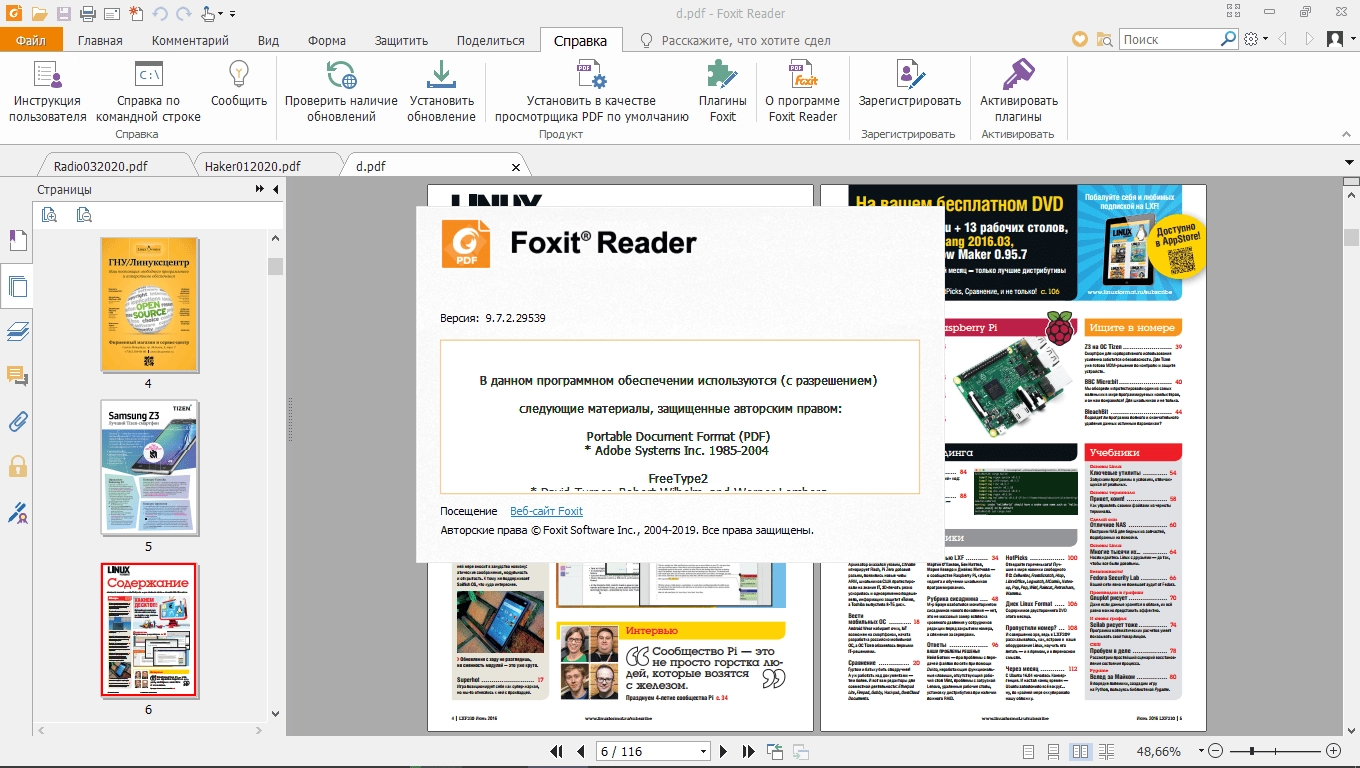The height and width of the screenshot is (768, 1360).
Task: Open the Digital signatures sidebar panel
Action: [17, 512]
